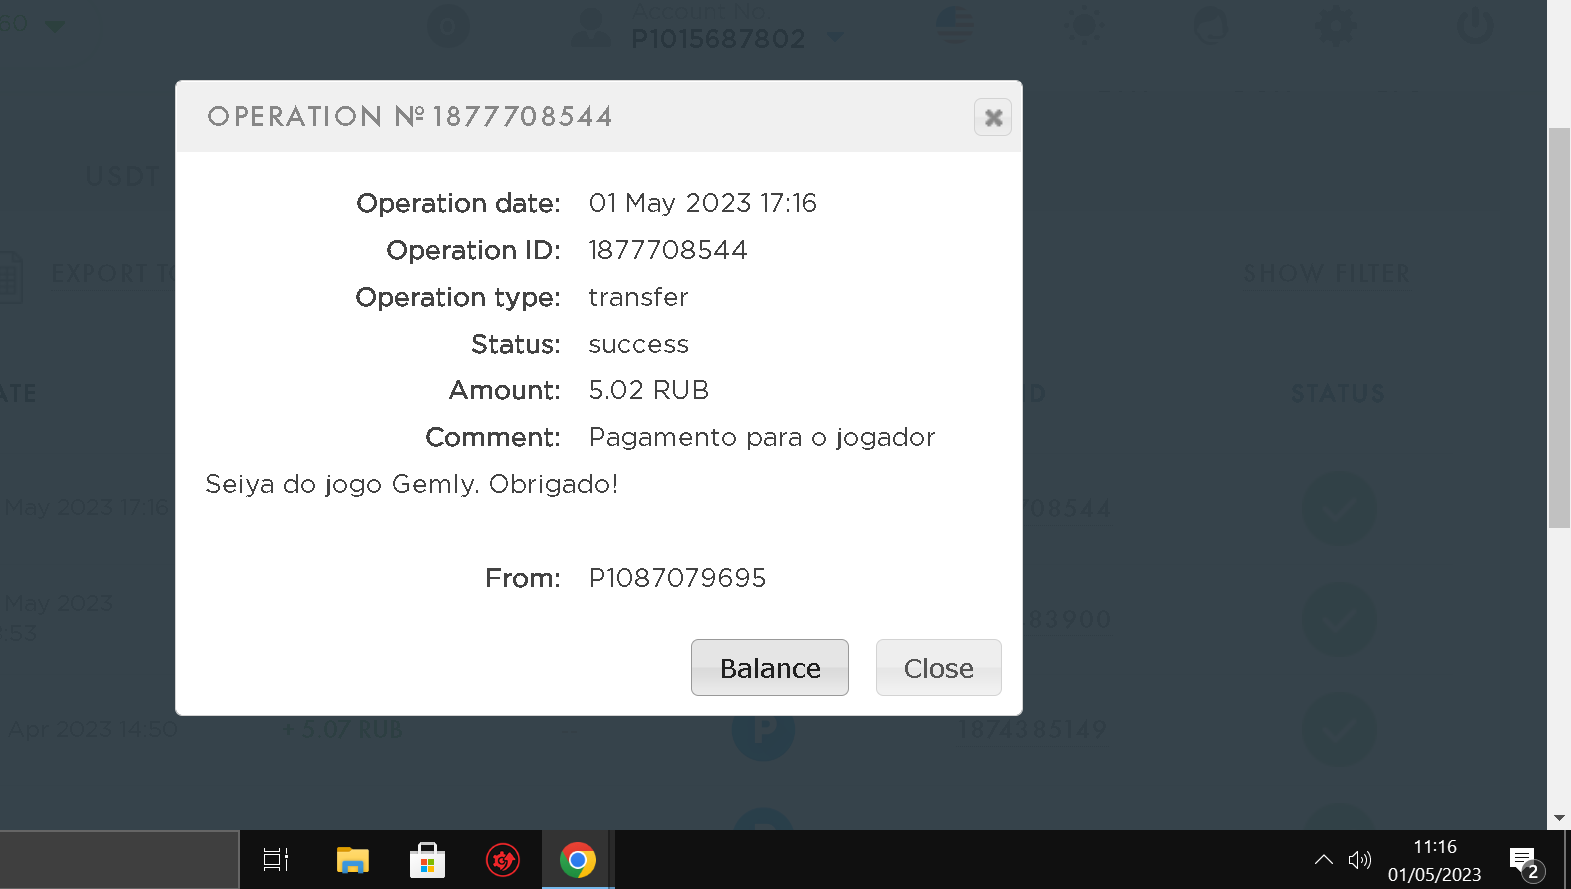Open the settings gear icon
The height and width of the screenshot is (889, 1571).
point(1335,26)
